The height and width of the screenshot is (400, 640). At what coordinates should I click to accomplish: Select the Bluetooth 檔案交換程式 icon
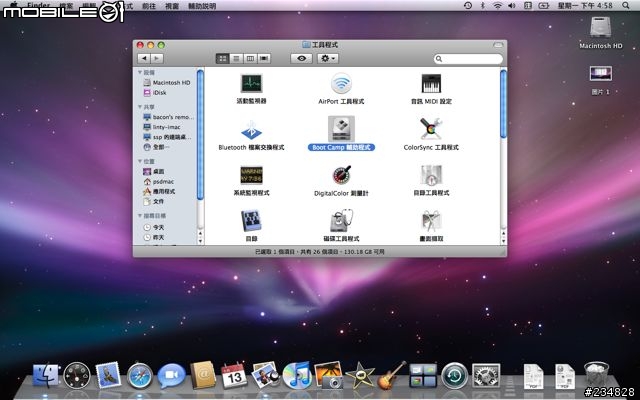251,130
